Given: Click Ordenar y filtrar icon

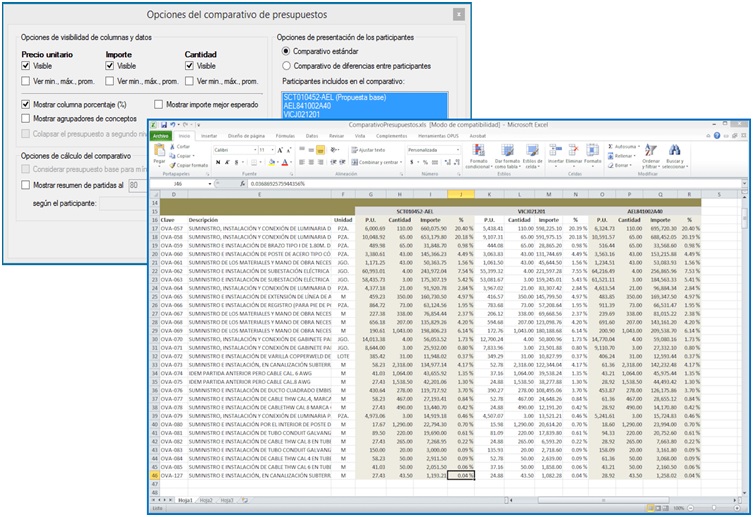Looking at the screenshot, I should tap(650, 152).
